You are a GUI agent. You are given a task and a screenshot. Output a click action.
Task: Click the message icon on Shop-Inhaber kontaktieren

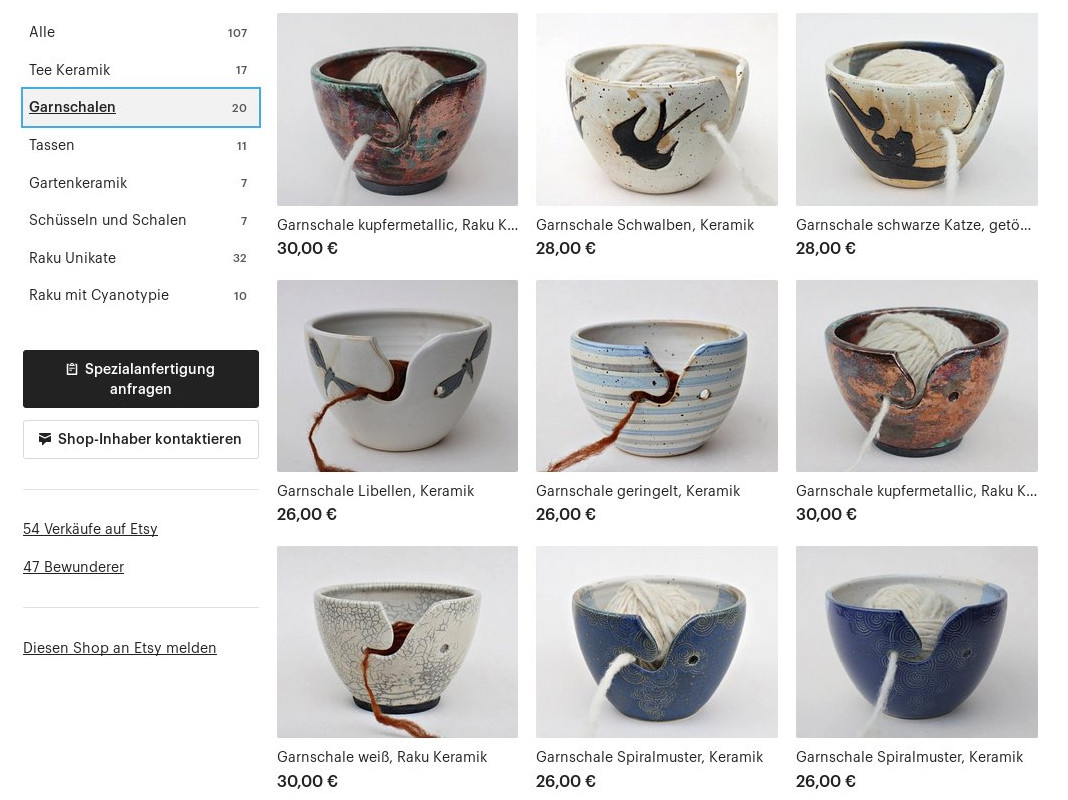[x=45, y=439]
